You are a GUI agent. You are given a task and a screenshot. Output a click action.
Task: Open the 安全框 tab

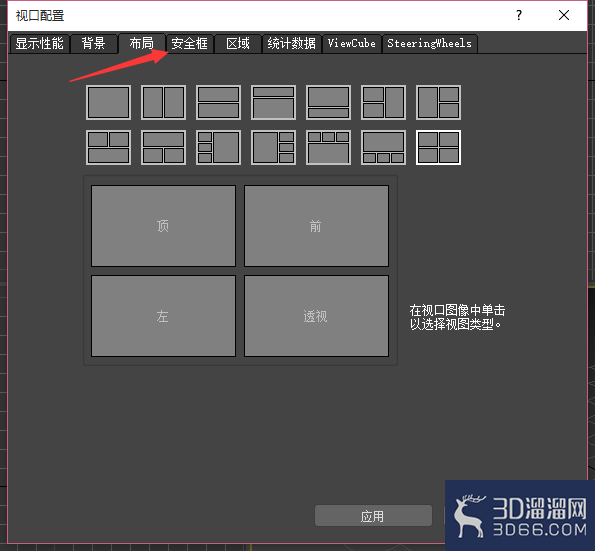point(190,43)
